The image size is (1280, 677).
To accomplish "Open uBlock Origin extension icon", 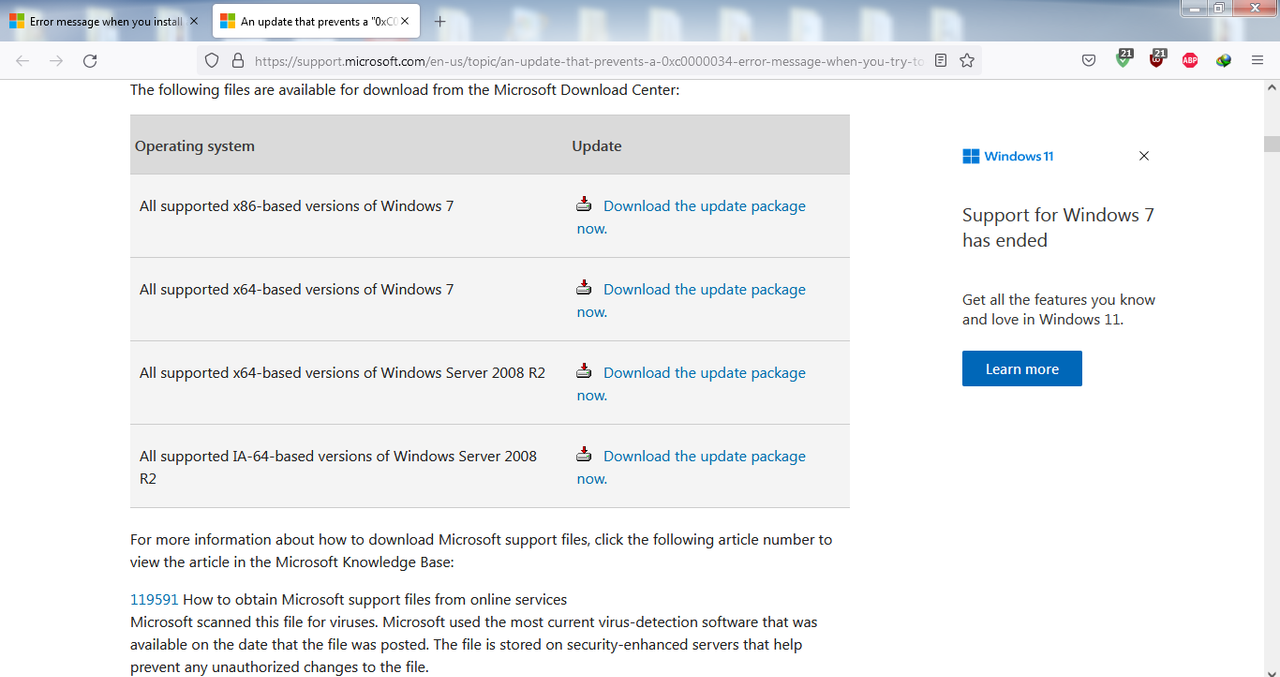I will coord(1157,60).
